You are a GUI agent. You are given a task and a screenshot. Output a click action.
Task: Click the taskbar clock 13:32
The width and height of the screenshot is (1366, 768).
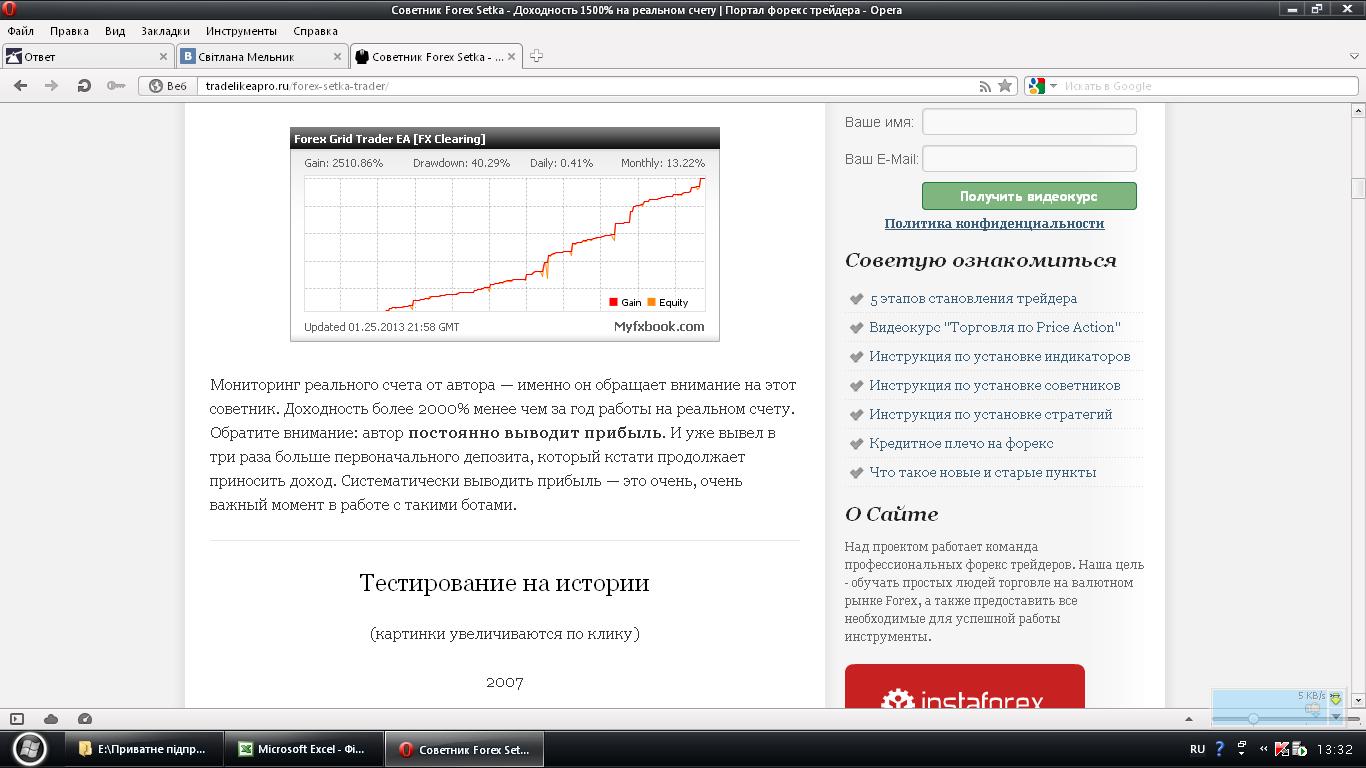point(1334,749)
